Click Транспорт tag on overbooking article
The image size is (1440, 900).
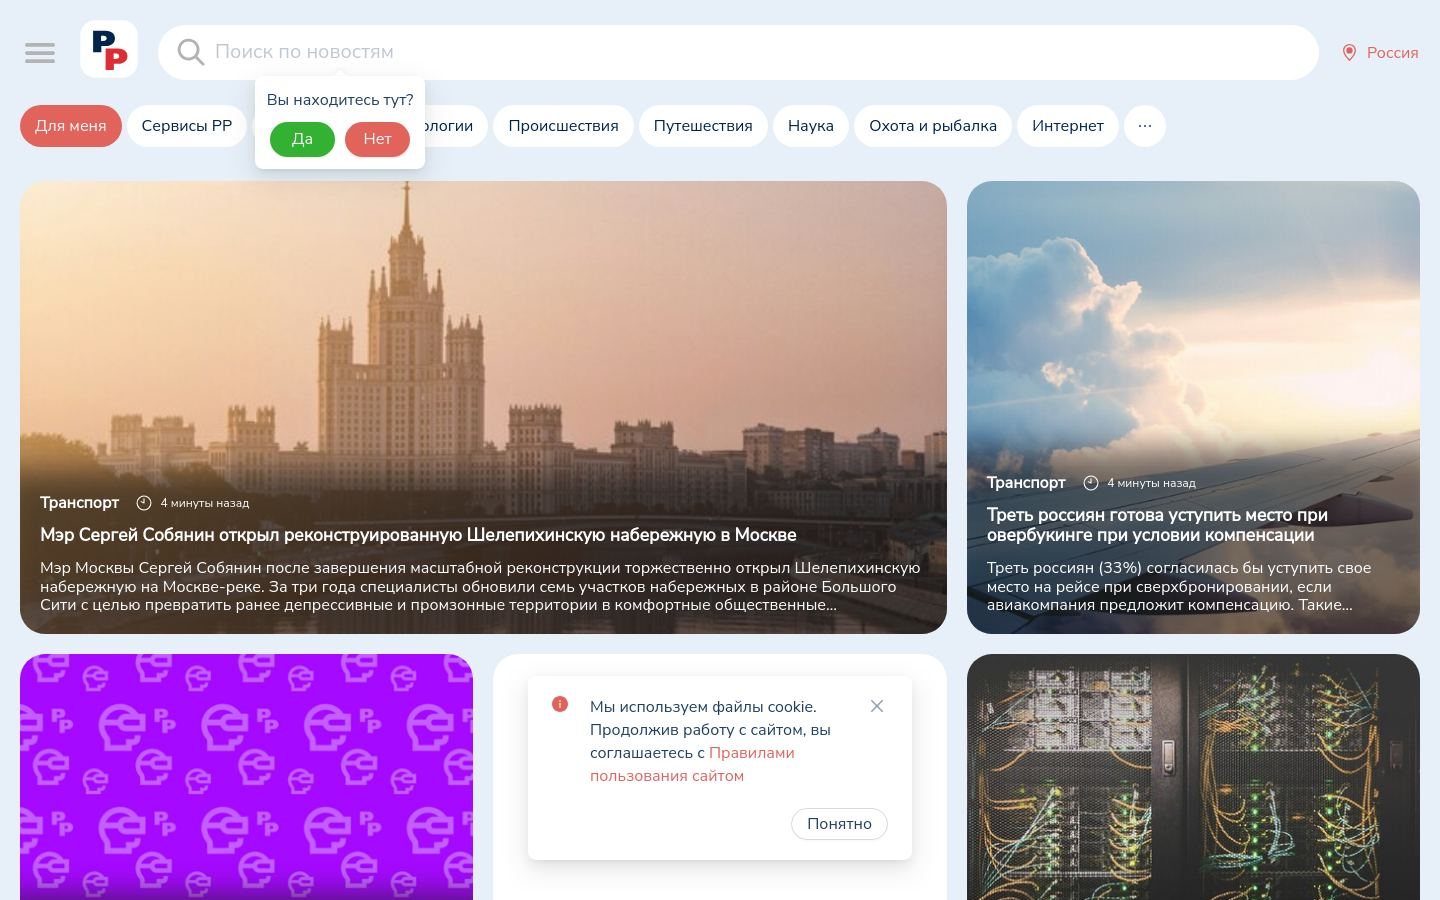[1026, 483]
